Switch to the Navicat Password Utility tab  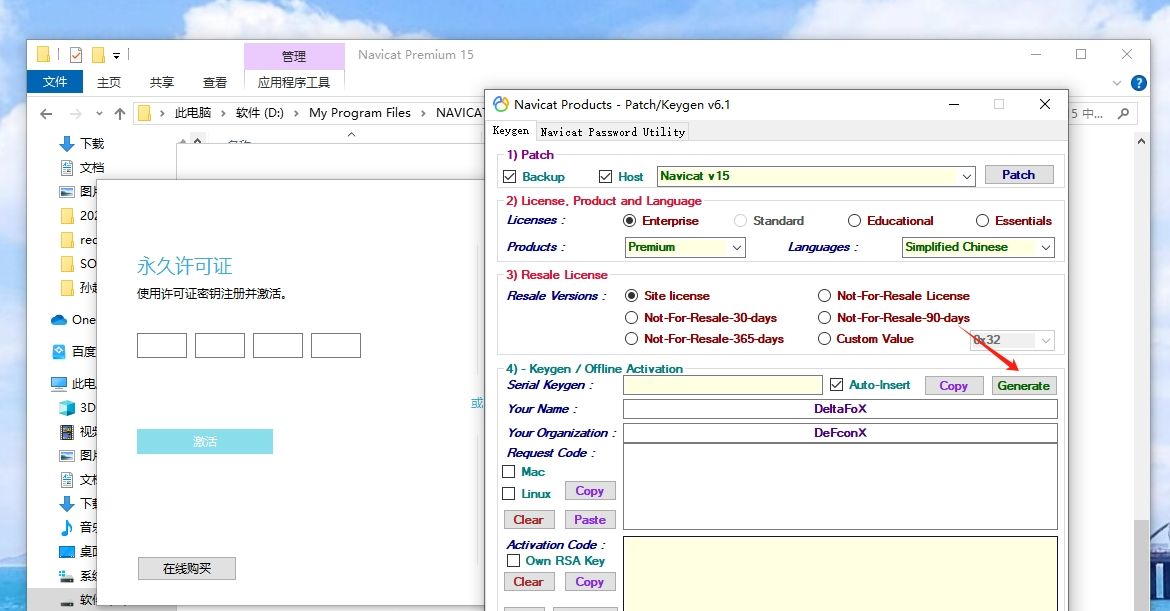point(612,132)
